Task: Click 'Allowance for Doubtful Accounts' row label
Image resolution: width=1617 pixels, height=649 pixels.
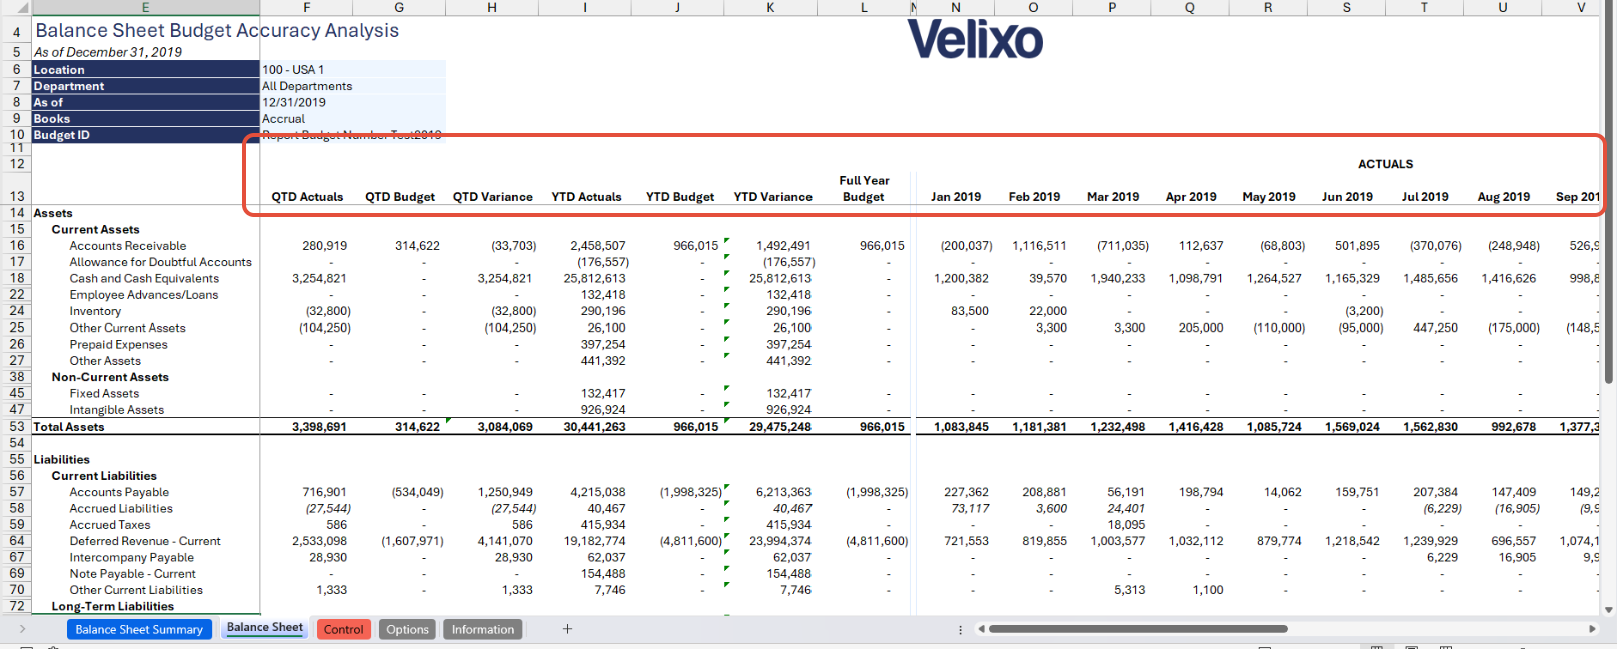Action: pos(161,262)
